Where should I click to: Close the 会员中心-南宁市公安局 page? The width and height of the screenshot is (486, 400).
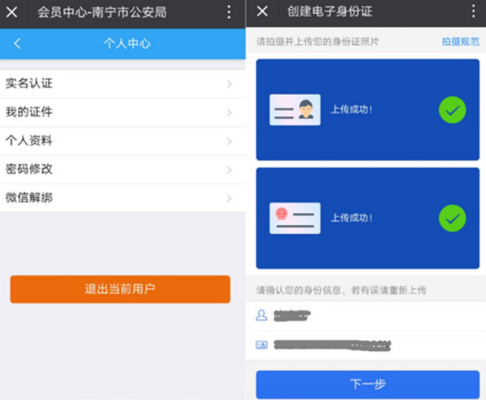pyautogui.click(x=12, y=12)
